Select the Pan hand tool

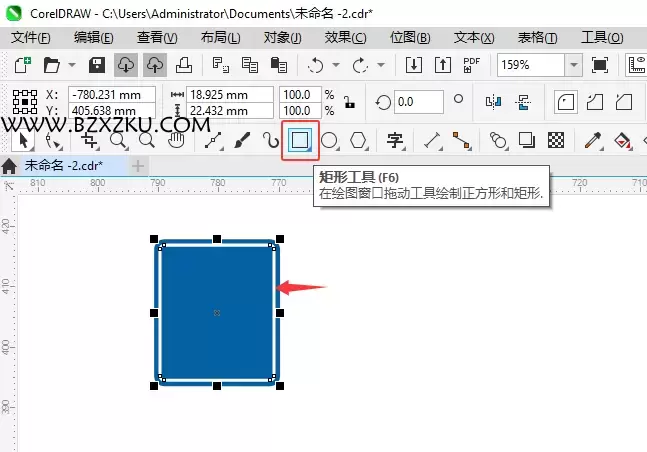point(176,141)
